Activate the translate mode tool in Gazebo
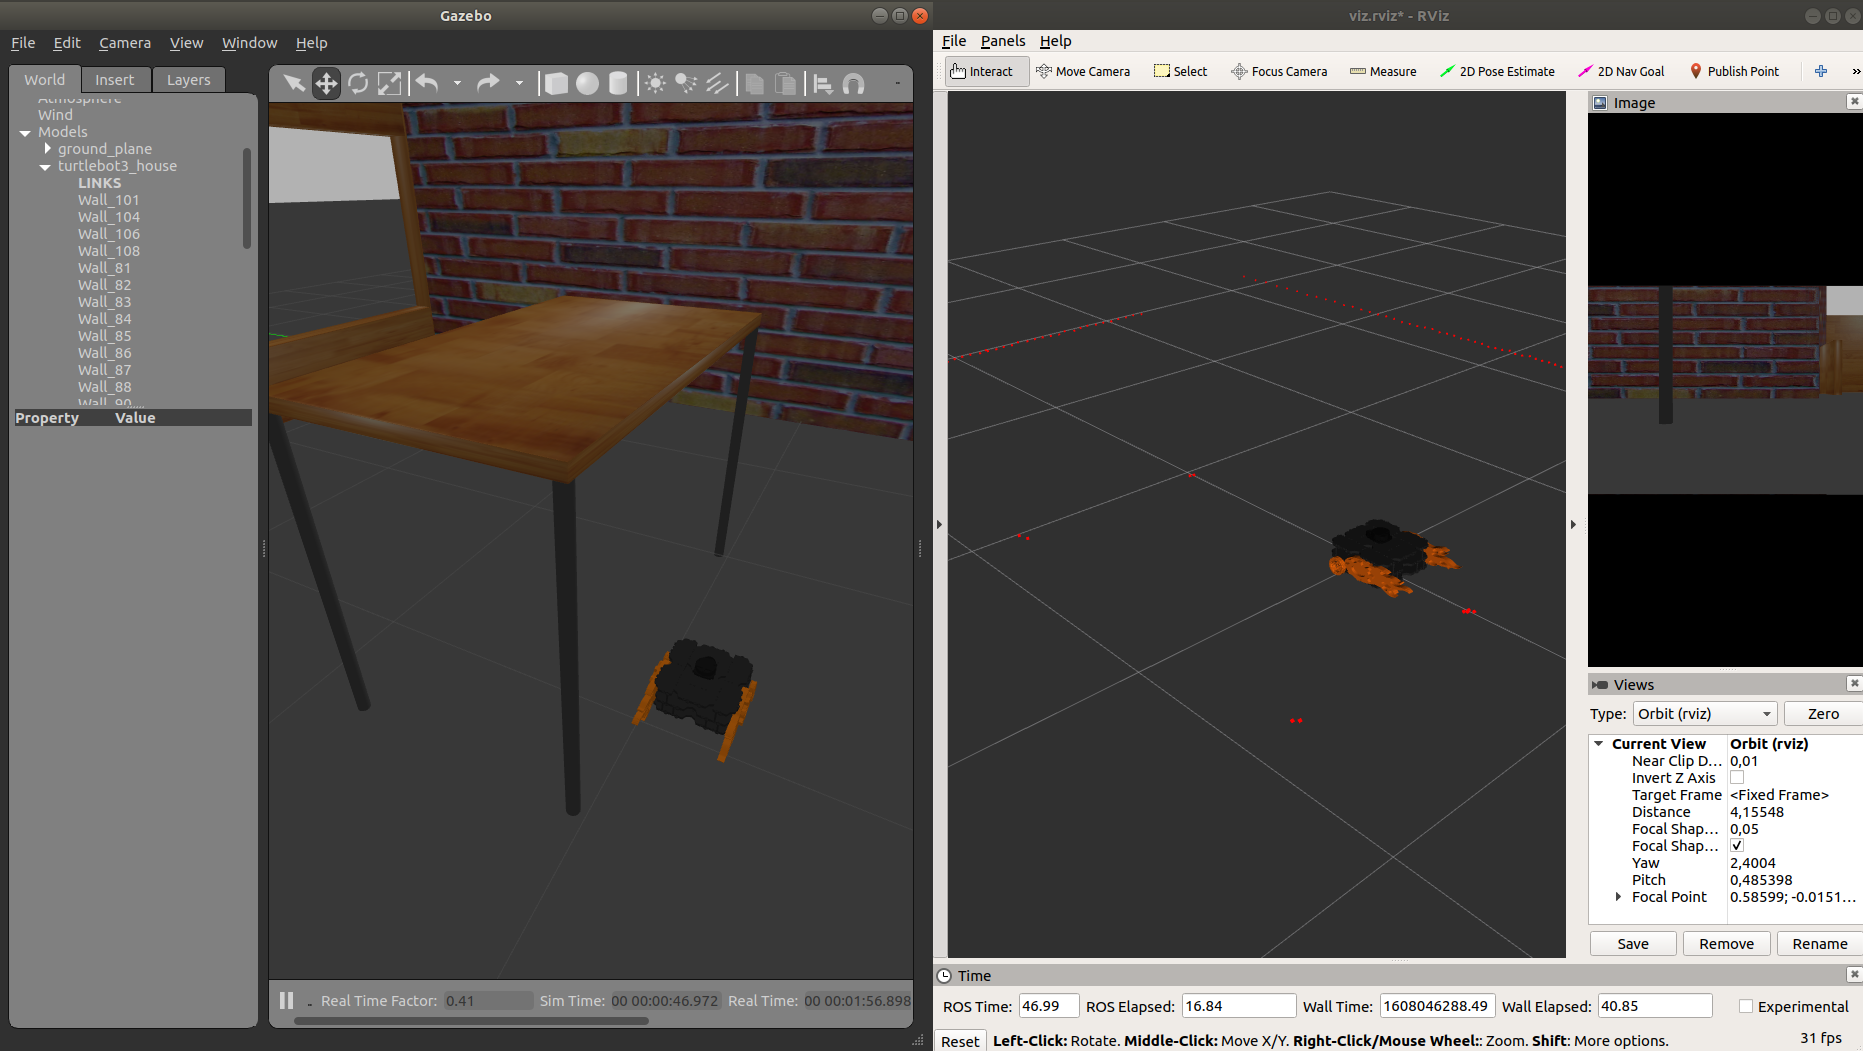This screenshot has height=1051, width=1863. click(326, 83)
